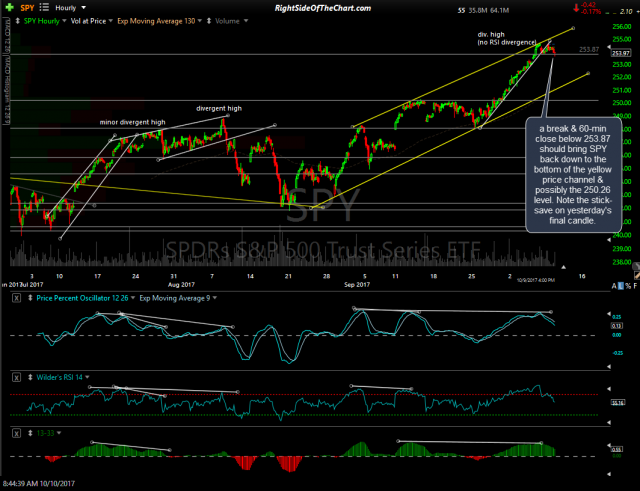
Task: Click the 0.13 oscillator value label
Action: tap(616, 326)
